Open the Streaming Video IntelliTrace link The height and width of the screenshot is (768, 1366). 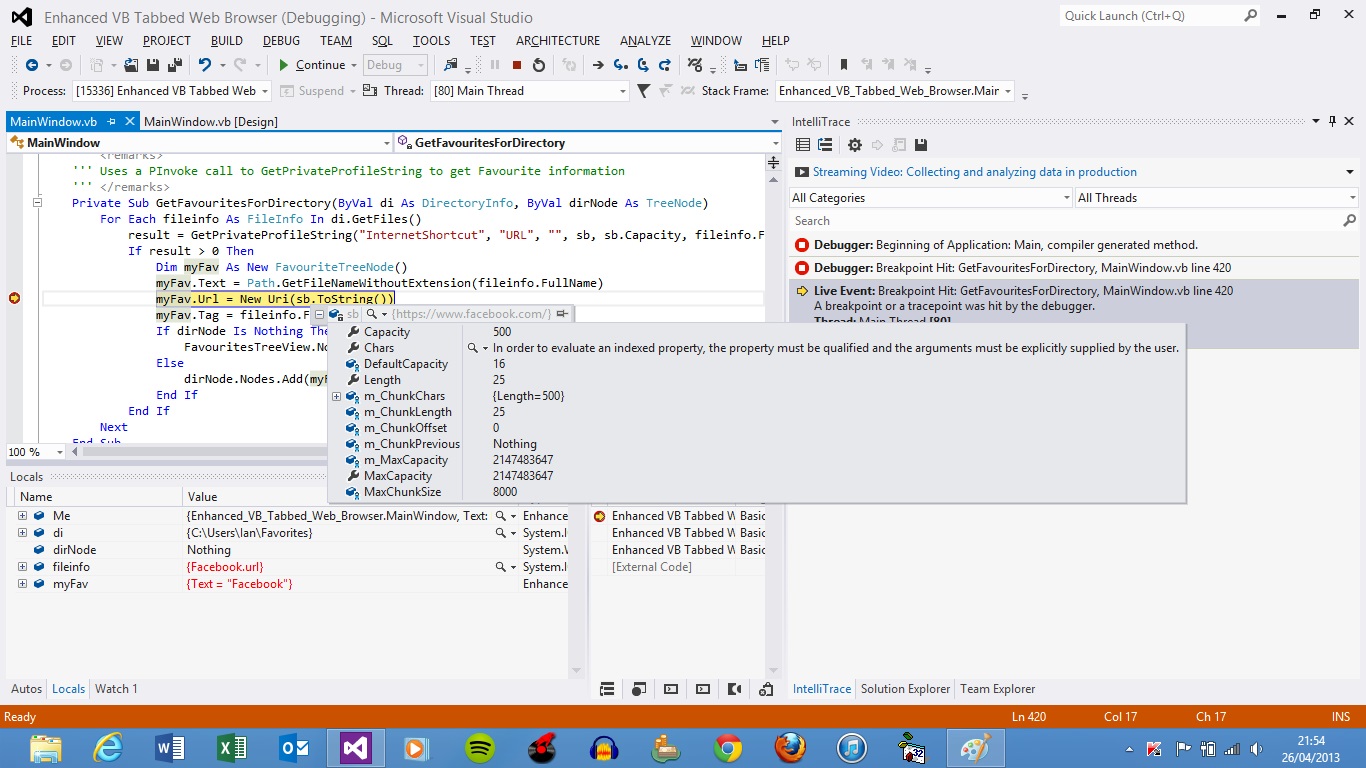[x=975, y=172]
